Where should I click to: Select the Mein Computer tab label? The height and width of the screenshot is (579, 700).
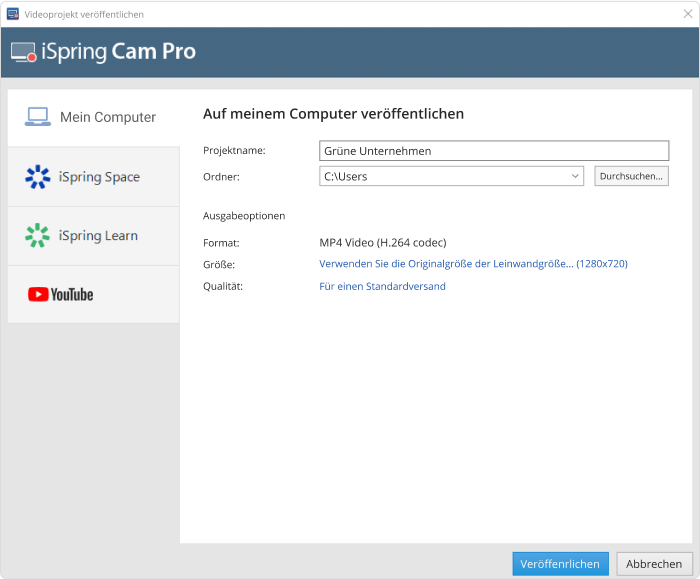coord(108,117)
